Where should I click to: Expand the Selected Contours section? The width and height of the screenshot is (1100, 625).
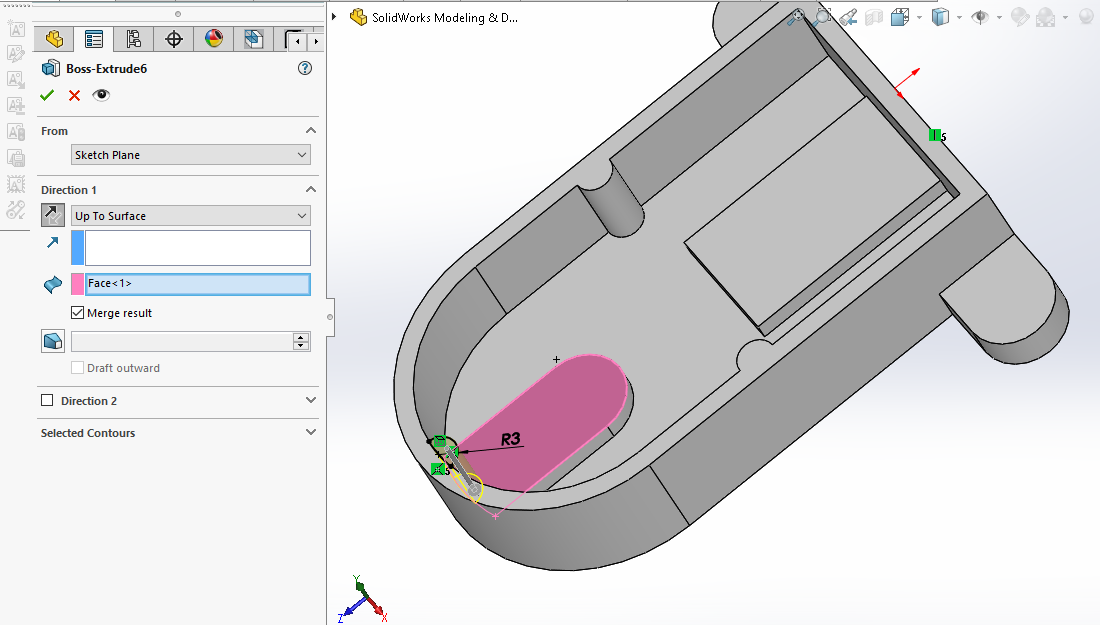310,433
